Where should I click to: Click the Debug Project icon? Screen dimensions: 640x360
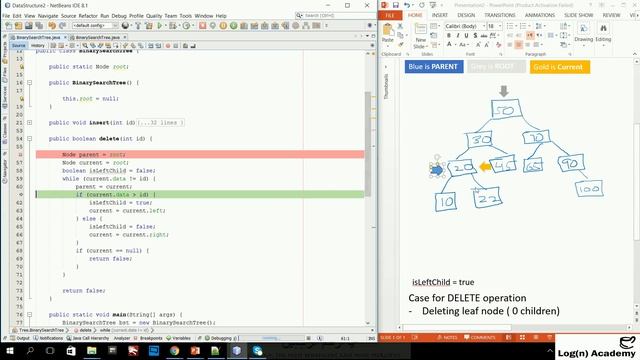click(x=173, y=26)
